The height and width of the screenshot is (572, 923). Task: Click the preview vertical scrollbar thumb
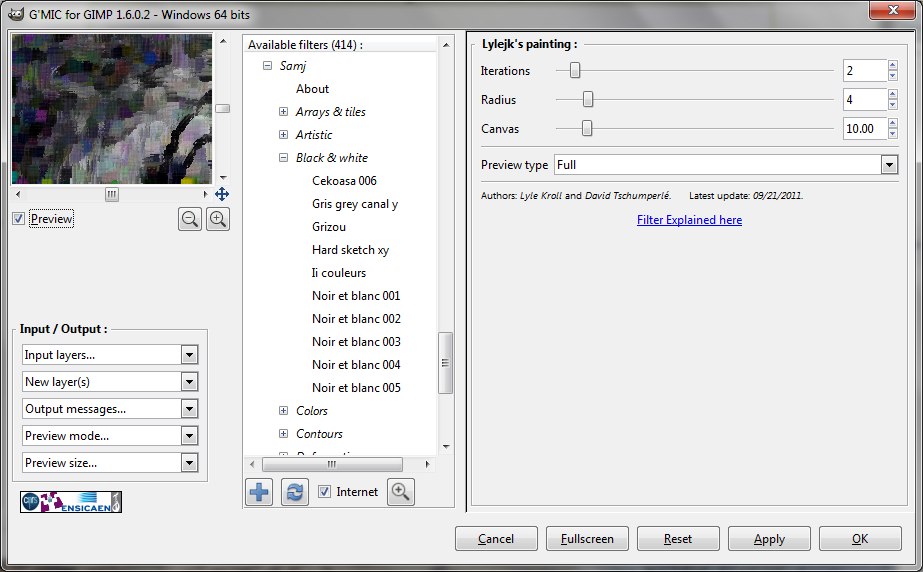[x=223, y=109]
